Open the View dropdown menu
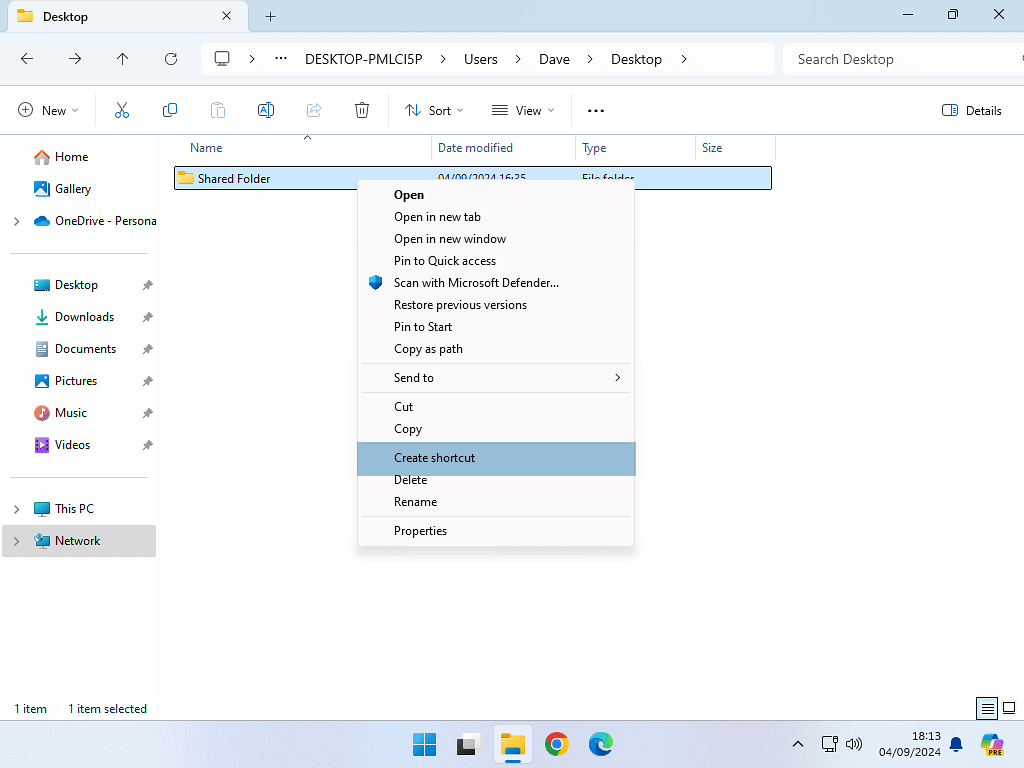This screenshot has height=768, width=1024. pyautogui.click(x=523, y=110)
